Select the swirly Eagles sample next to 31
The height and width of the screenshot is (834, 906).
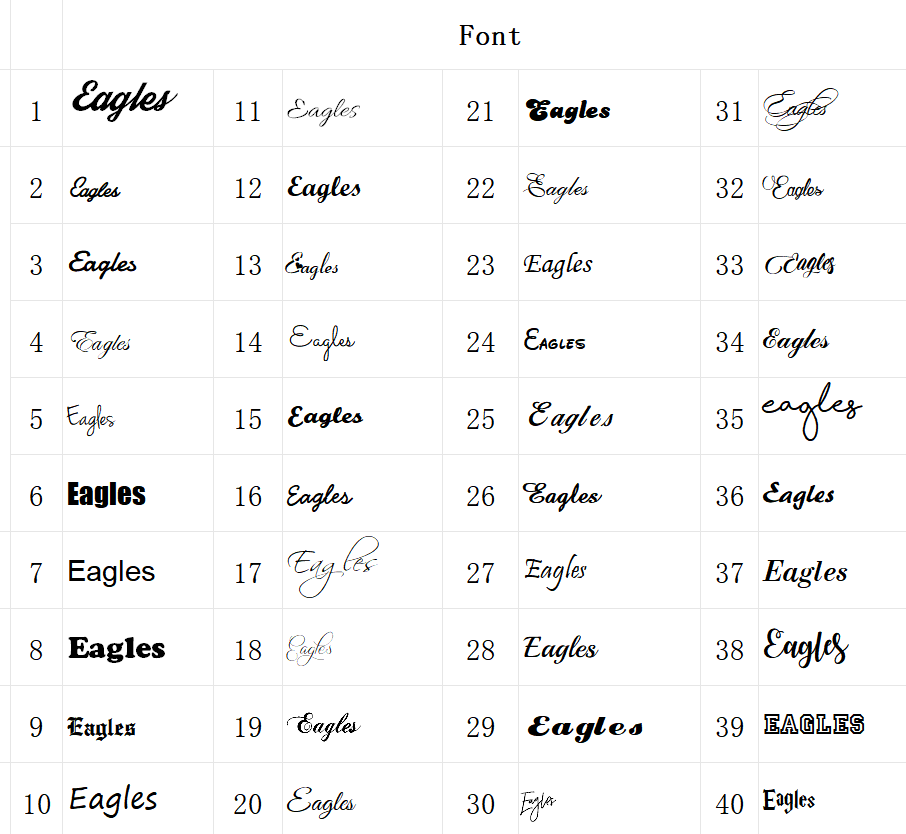(800, 108)
